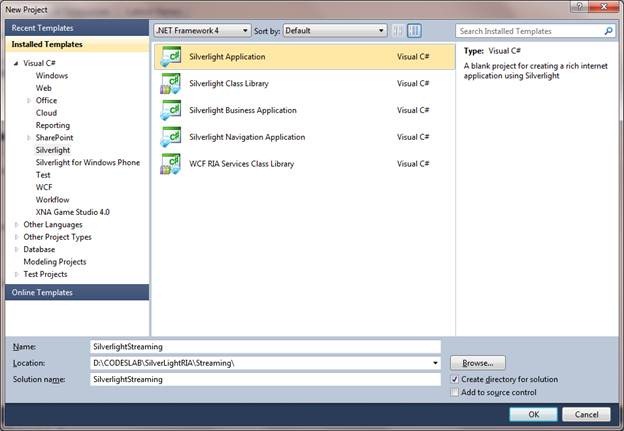624x431 pixels.
Task: Click the project Name text field
Action: pyautogui.click(x=264, y=346)
